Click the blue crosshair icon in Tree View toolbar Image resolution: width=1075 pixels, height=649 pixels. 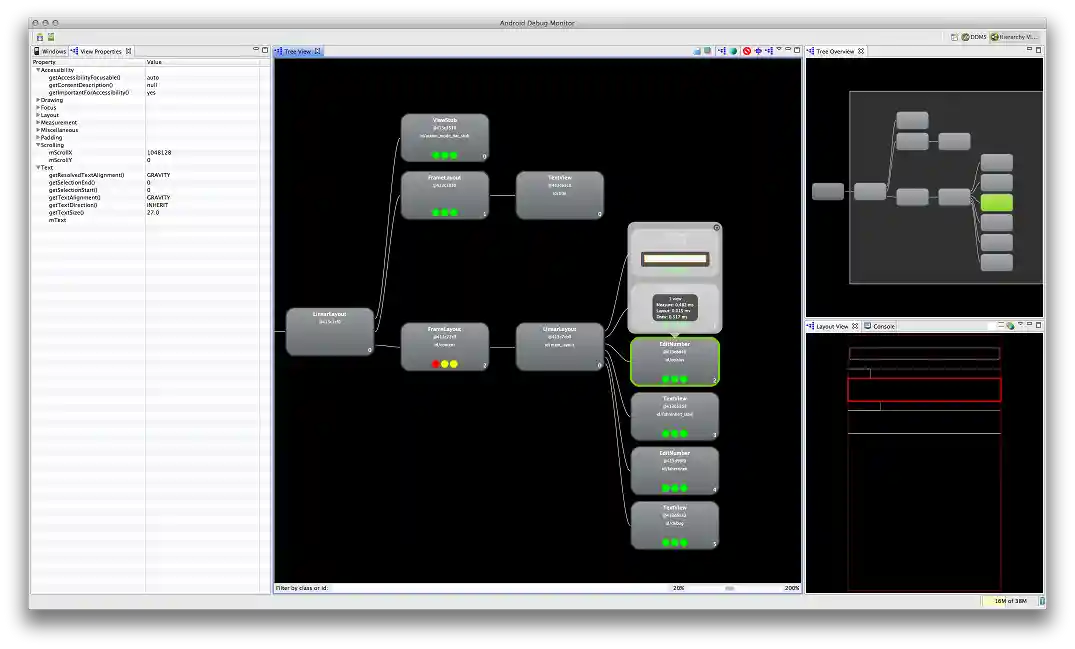[x=758, y=51]
